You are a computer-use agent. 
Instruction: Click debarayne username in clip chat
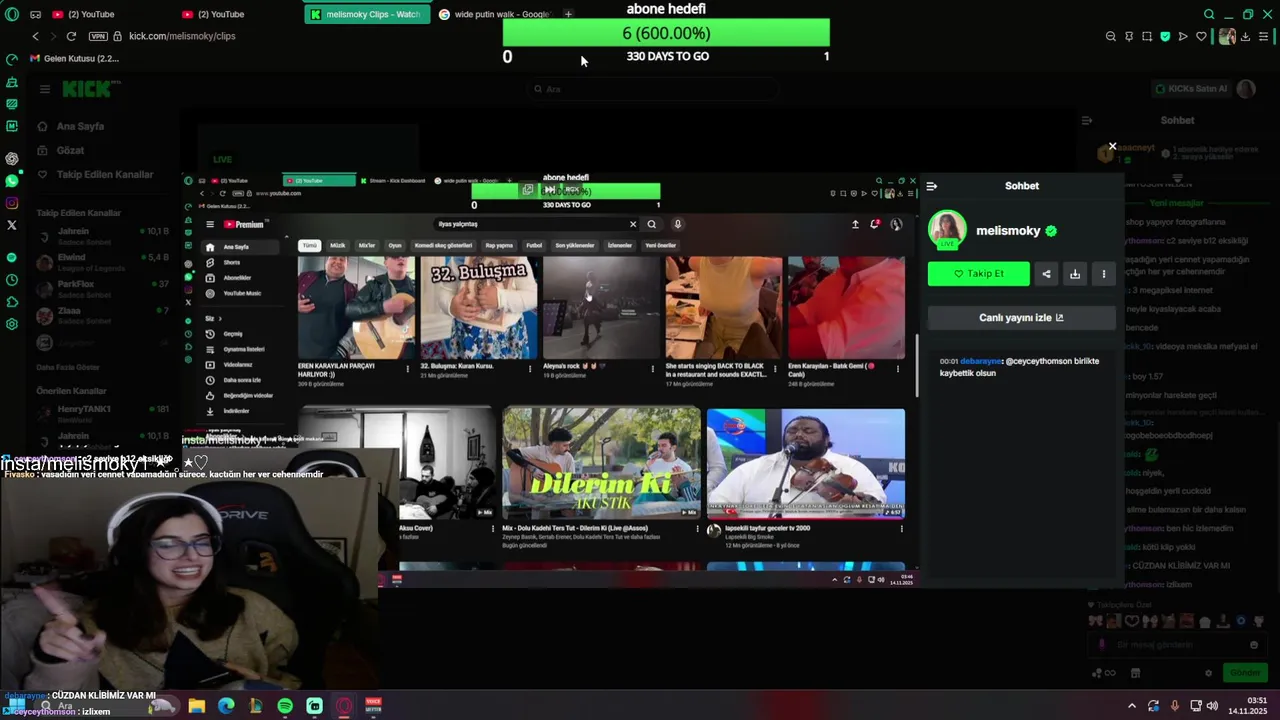pos(980,361)
